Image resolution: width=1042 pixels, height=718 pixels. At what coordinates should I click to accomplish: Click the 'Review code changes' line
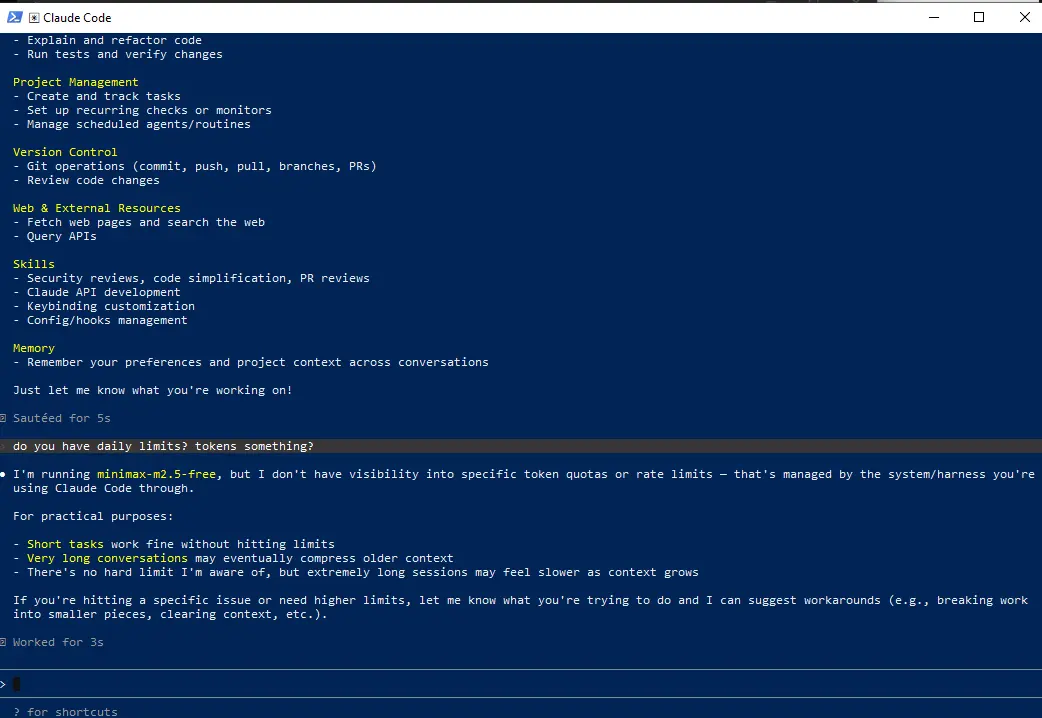pyautogui.click(x=86, y=180)
